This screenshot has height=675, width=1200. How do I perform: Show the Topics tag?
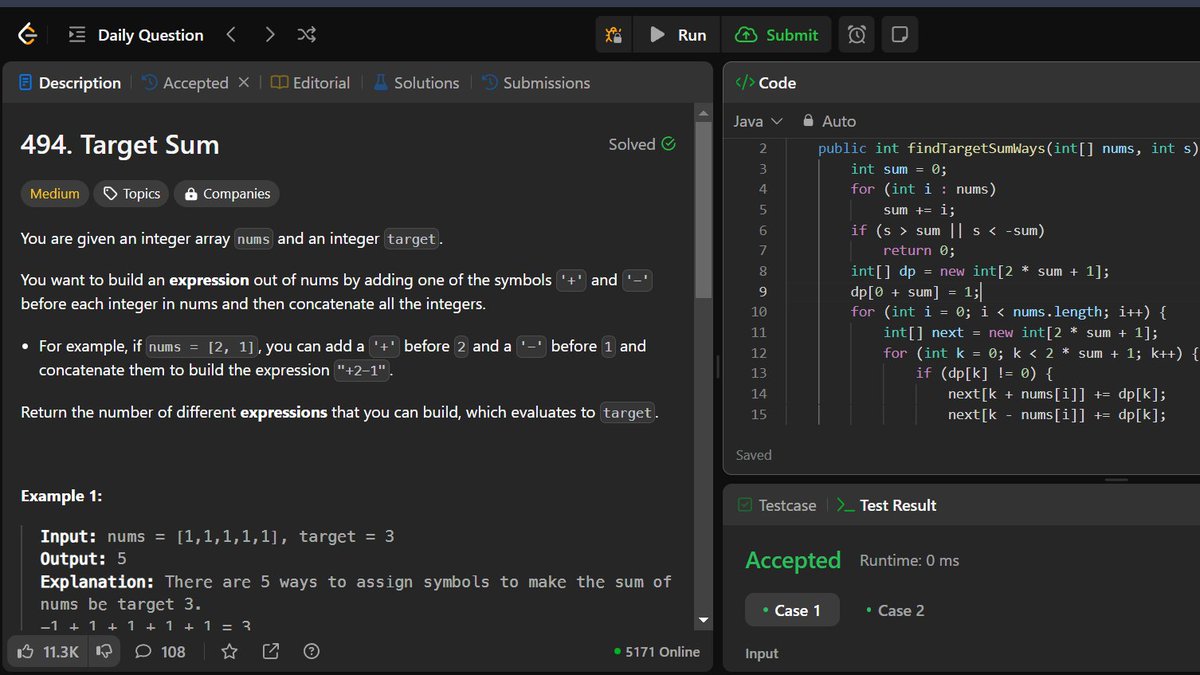point(131,194)
